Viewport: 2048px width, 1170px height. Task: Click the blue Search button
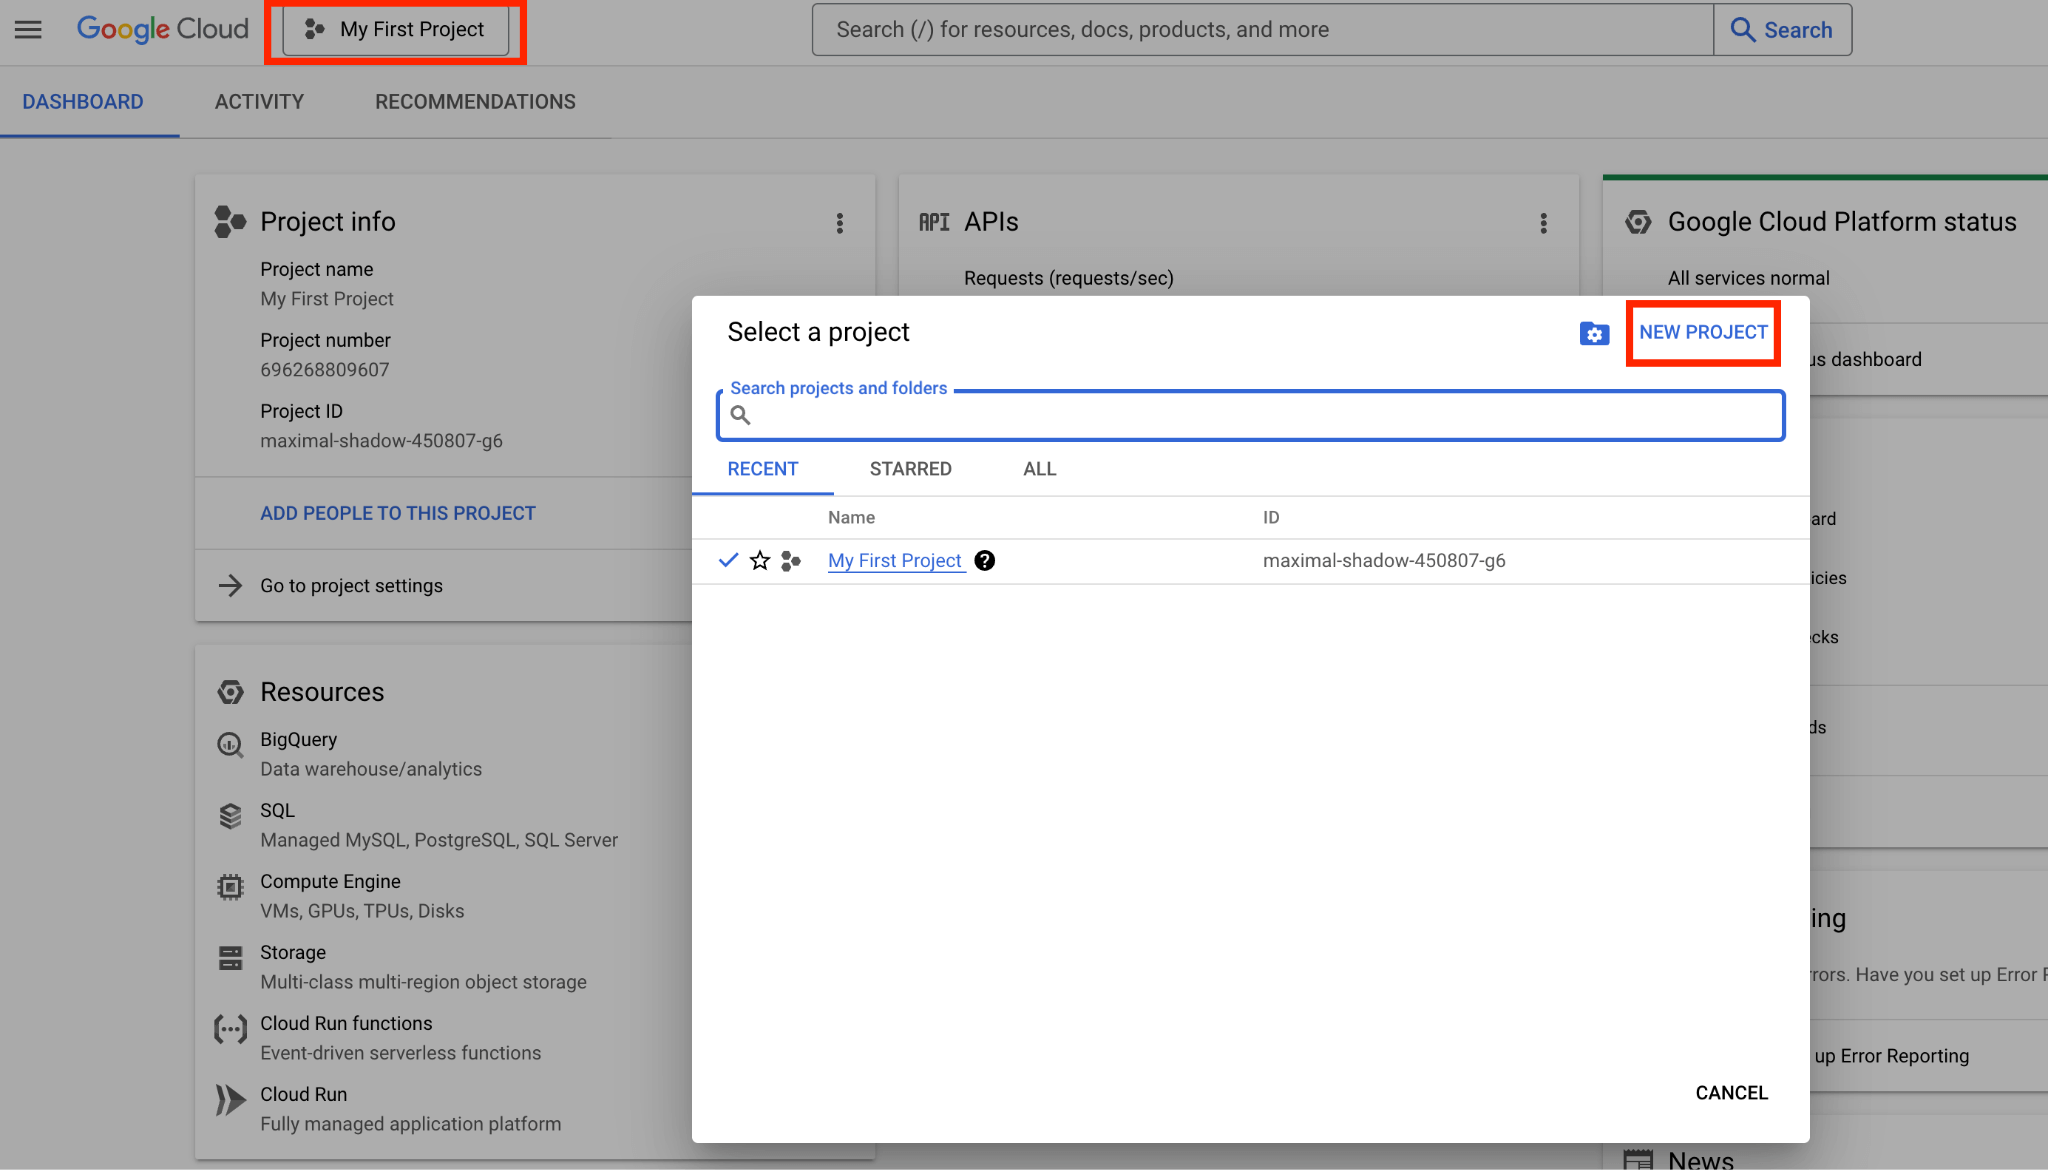1782,30
